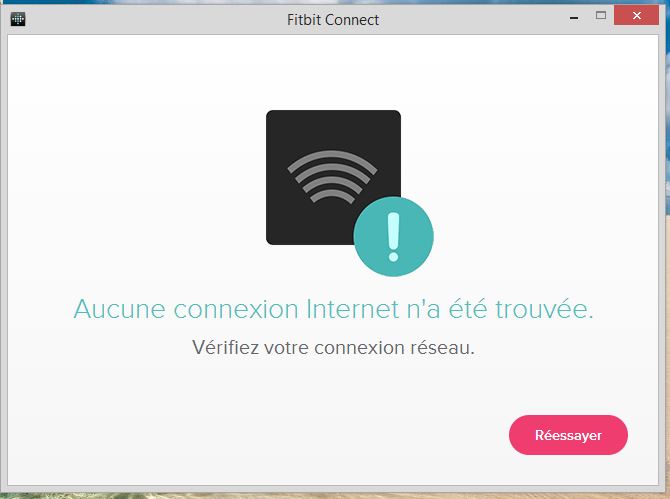This screenshot has width=670, height=499.
Task: Click the gray Wi-Fi signal icon
Action: tap(332, 176)
